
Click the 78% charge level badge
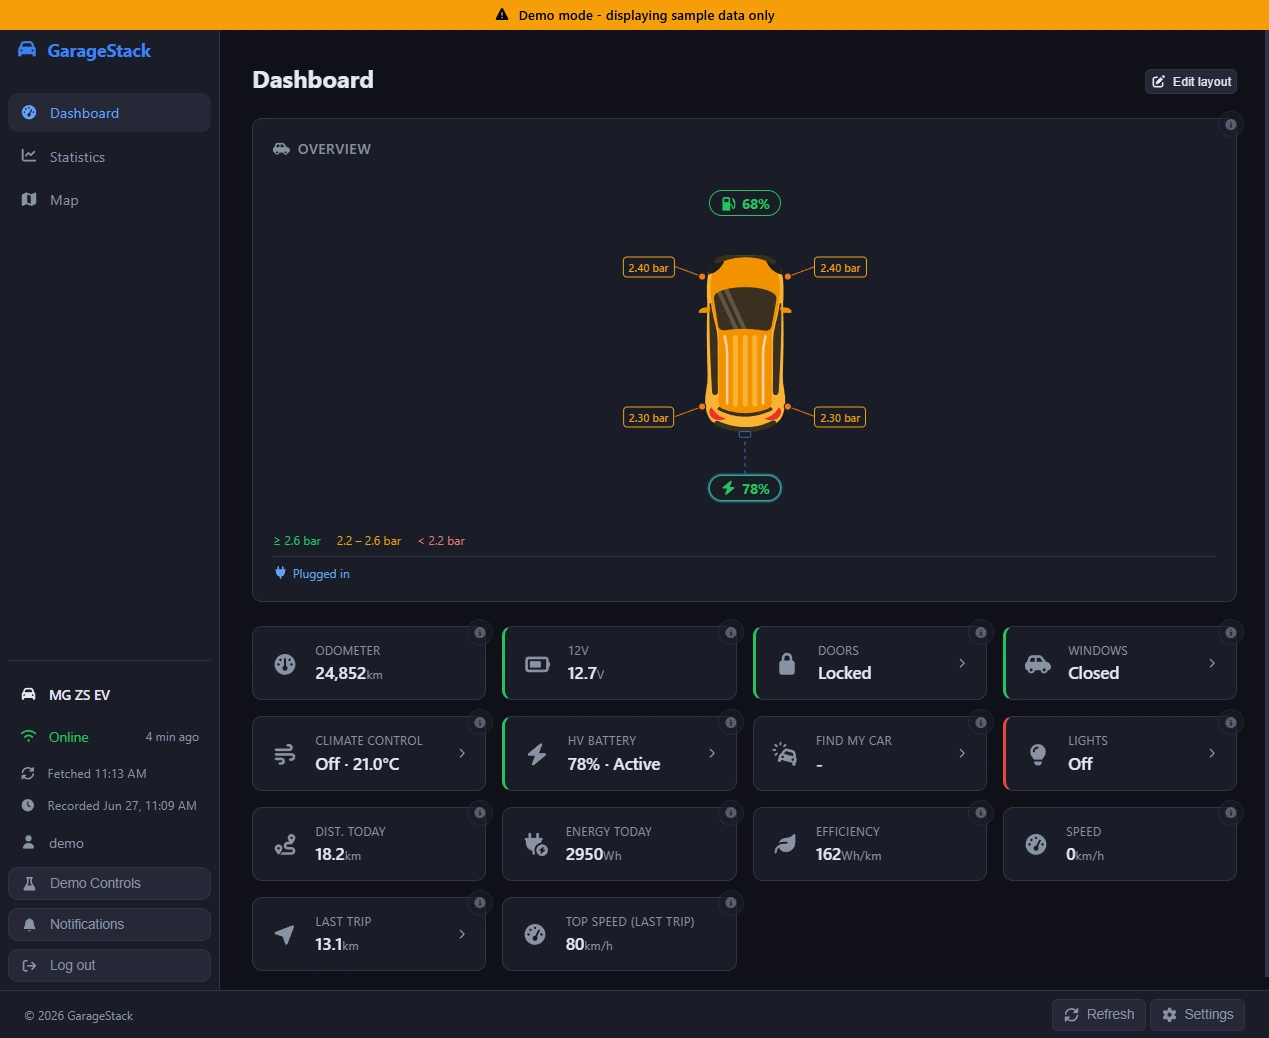[x=745, y=489]
